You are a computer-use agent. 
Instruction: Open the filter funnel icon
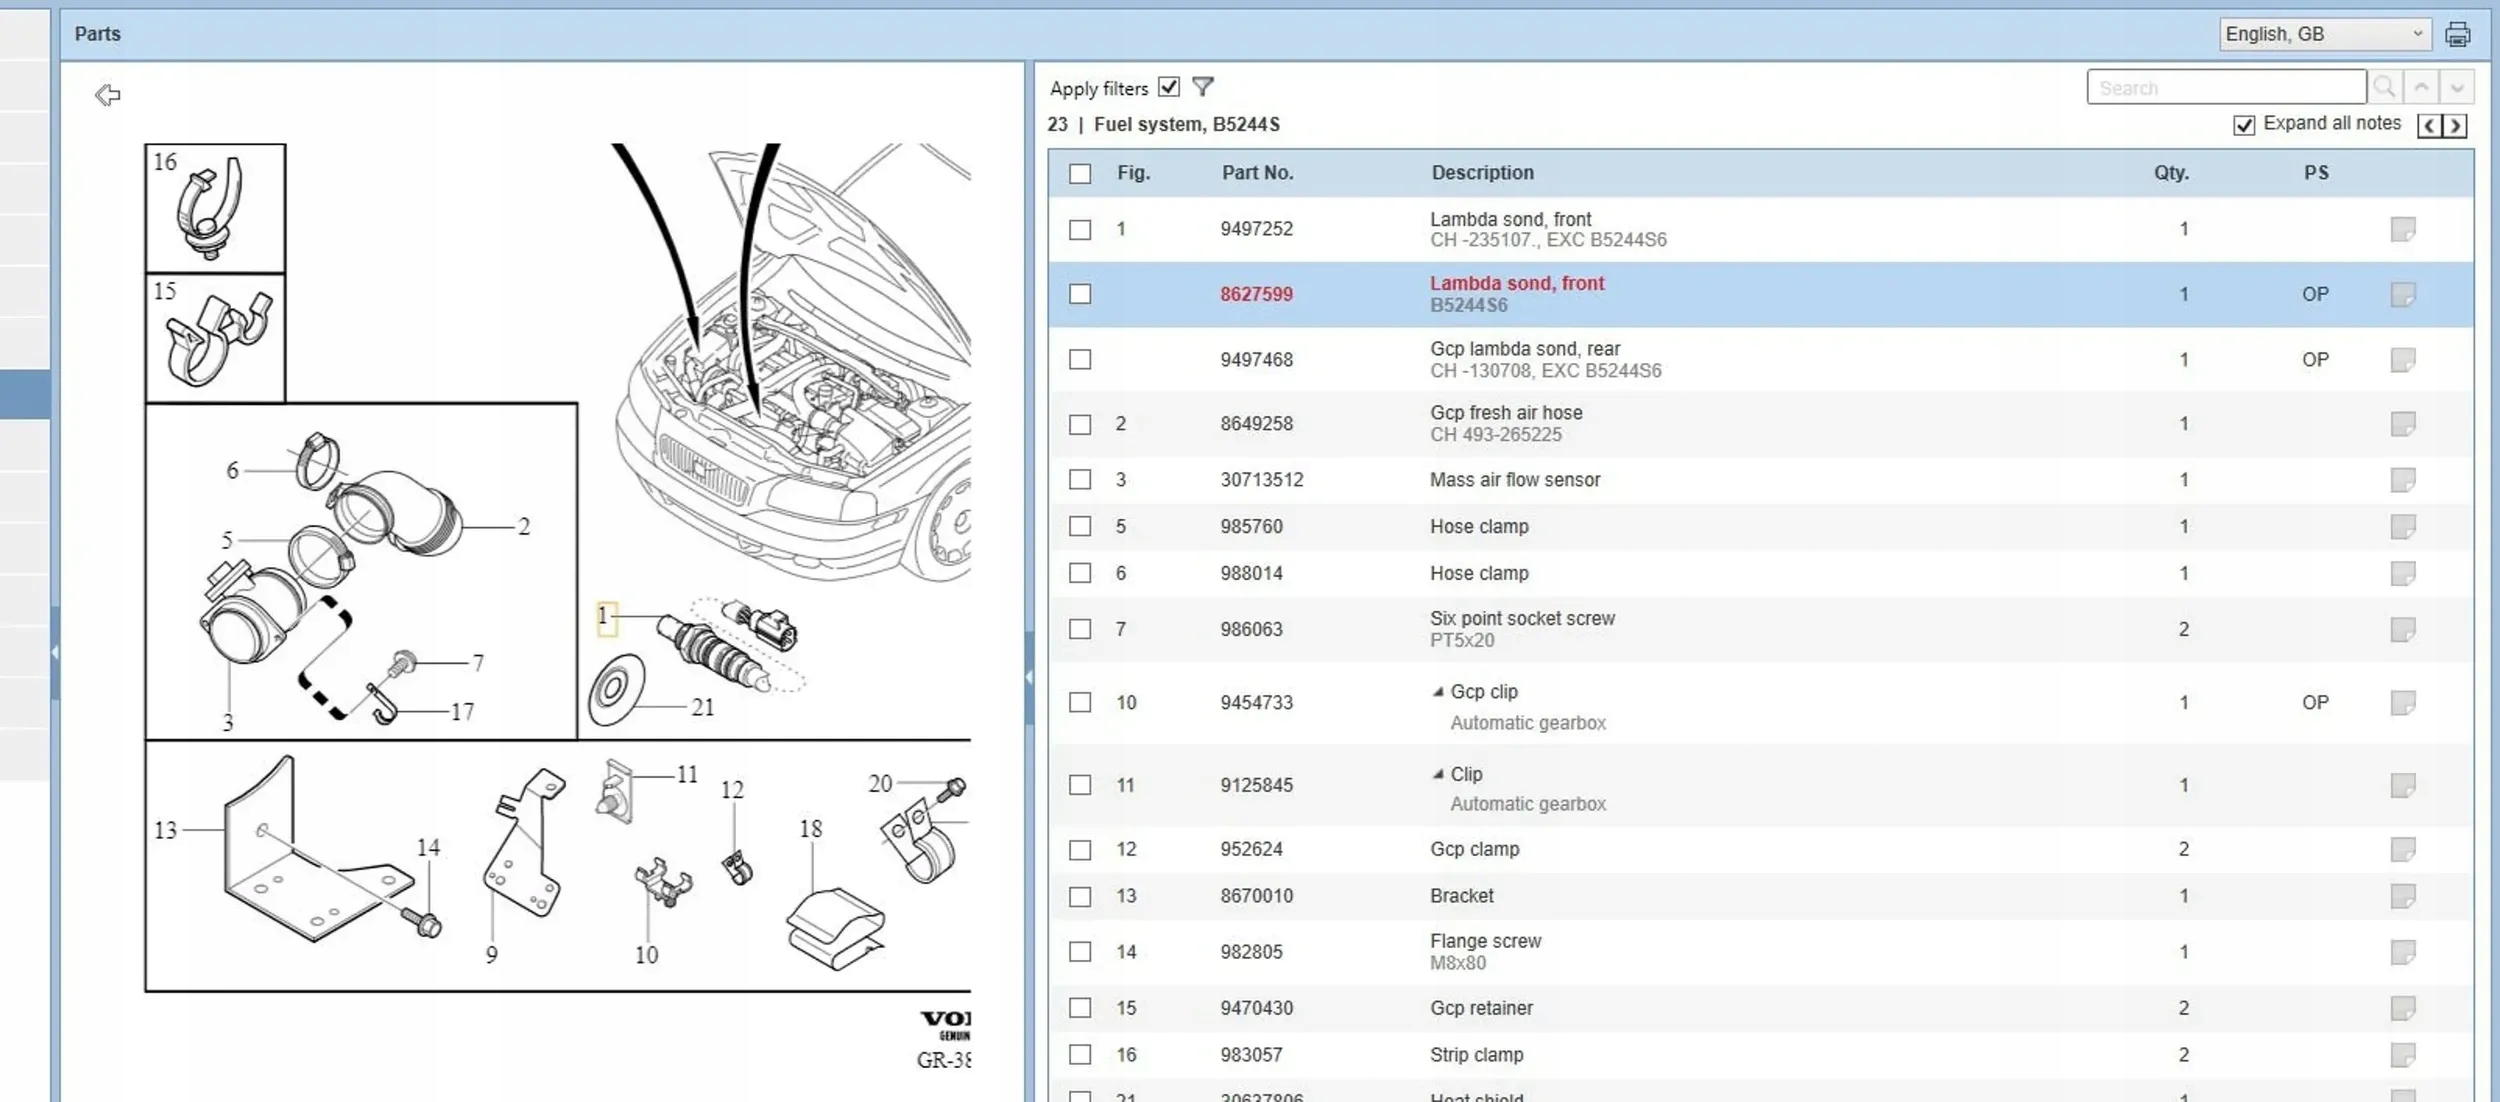pyautogui.click(x=1203, y=87)
